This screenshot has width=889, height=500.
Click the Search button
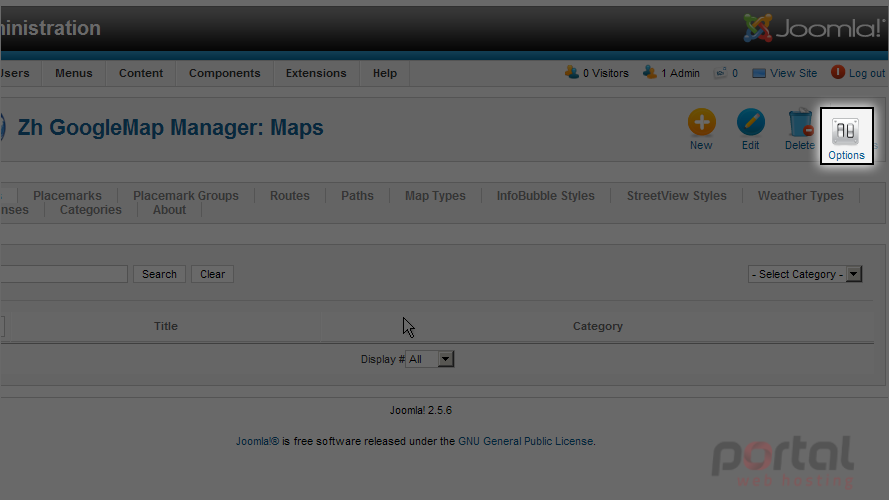tap(159, 274)
